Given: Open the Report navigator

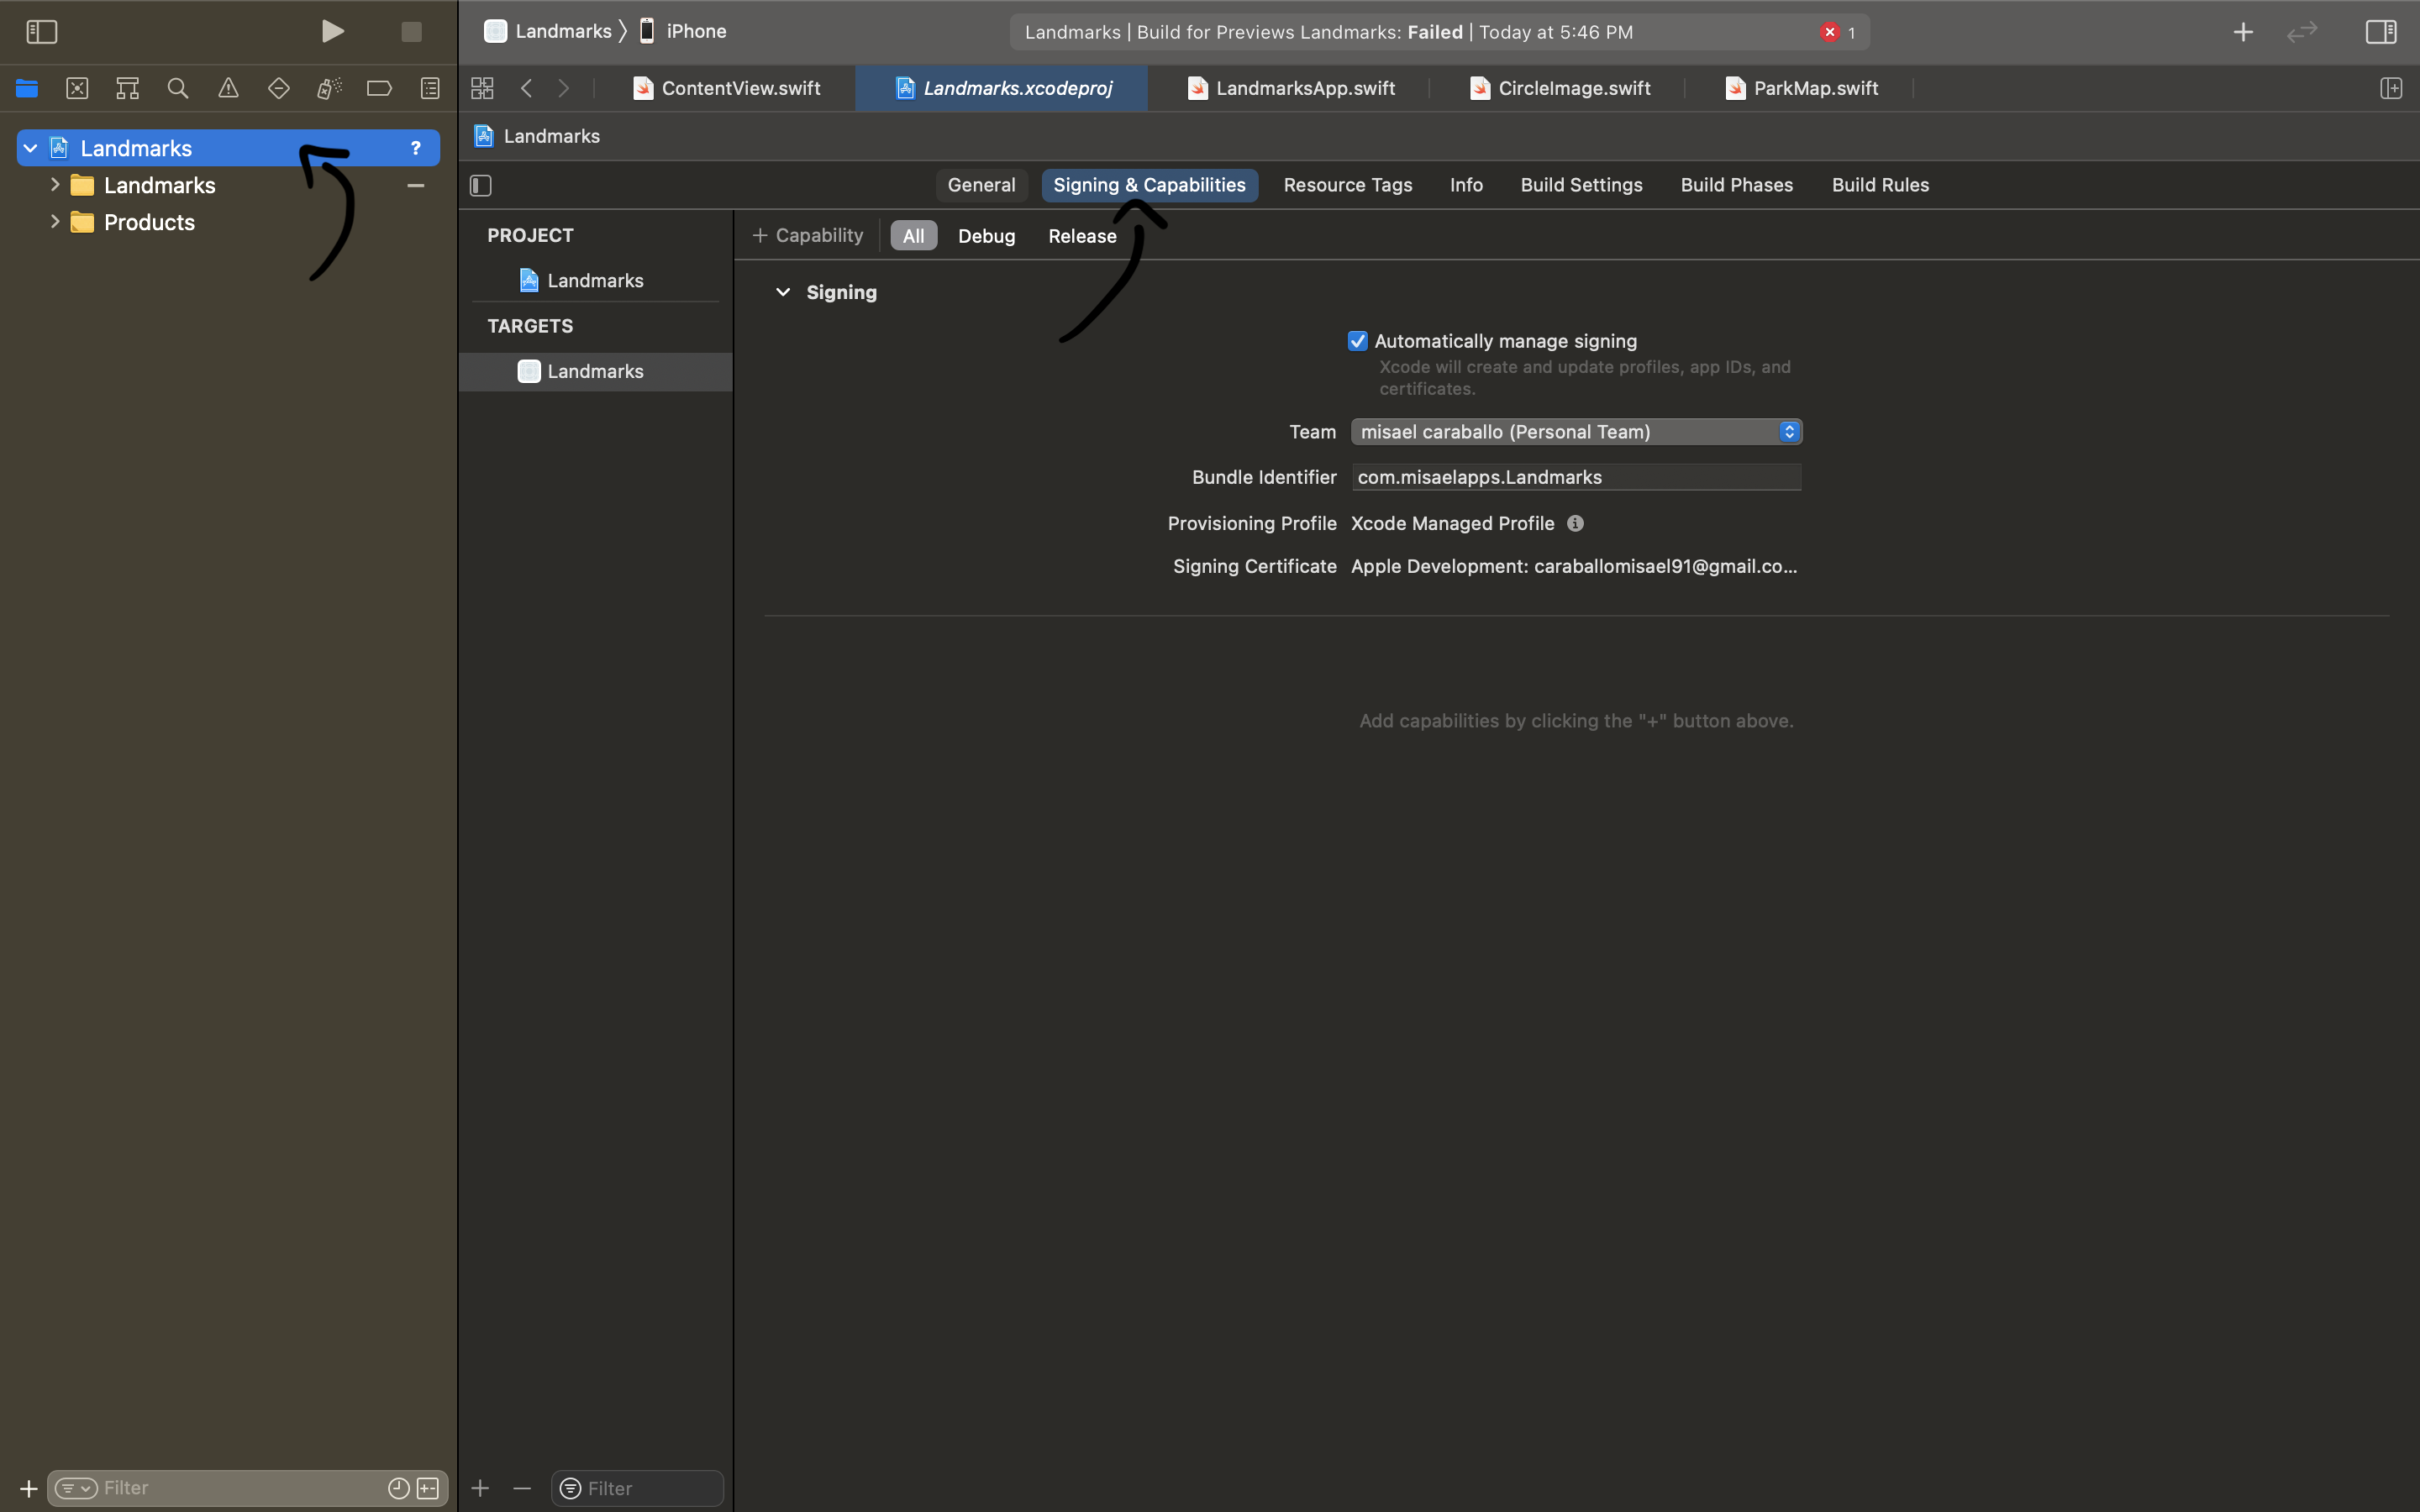Looking at the screenshot, I should coord(430,88).
